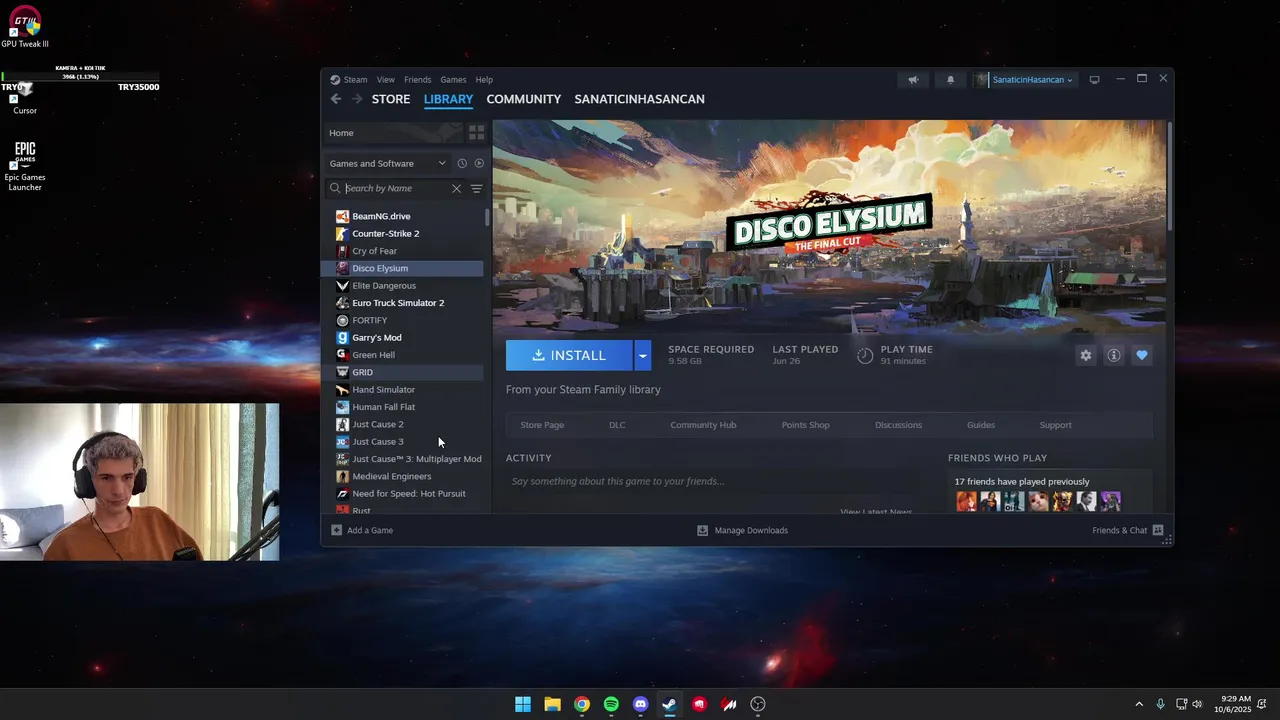This screenshot has width=1280, height=720.
Task: Launch Google Chrome from taskbar
Action: [582, 704]
